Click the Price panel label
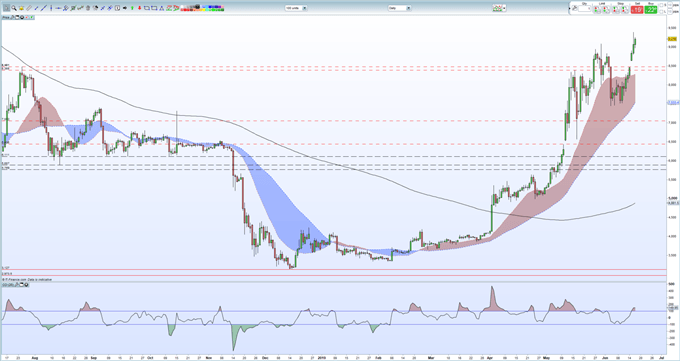The image size is (680, 361). (6, 17)
